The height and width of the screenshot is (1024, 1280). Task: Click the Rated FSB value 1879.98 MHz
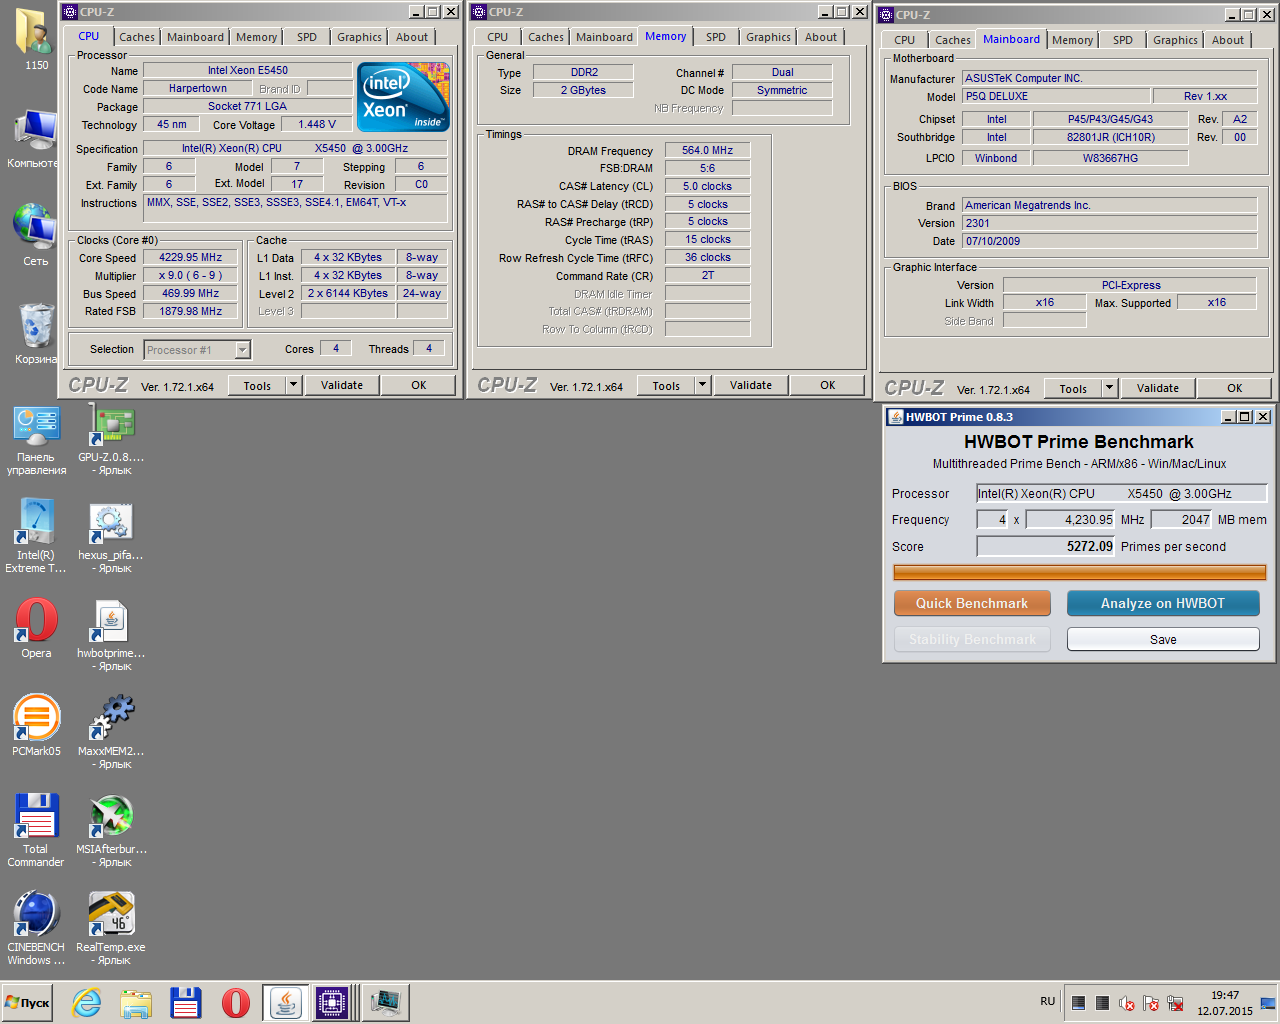pos(191,311)
